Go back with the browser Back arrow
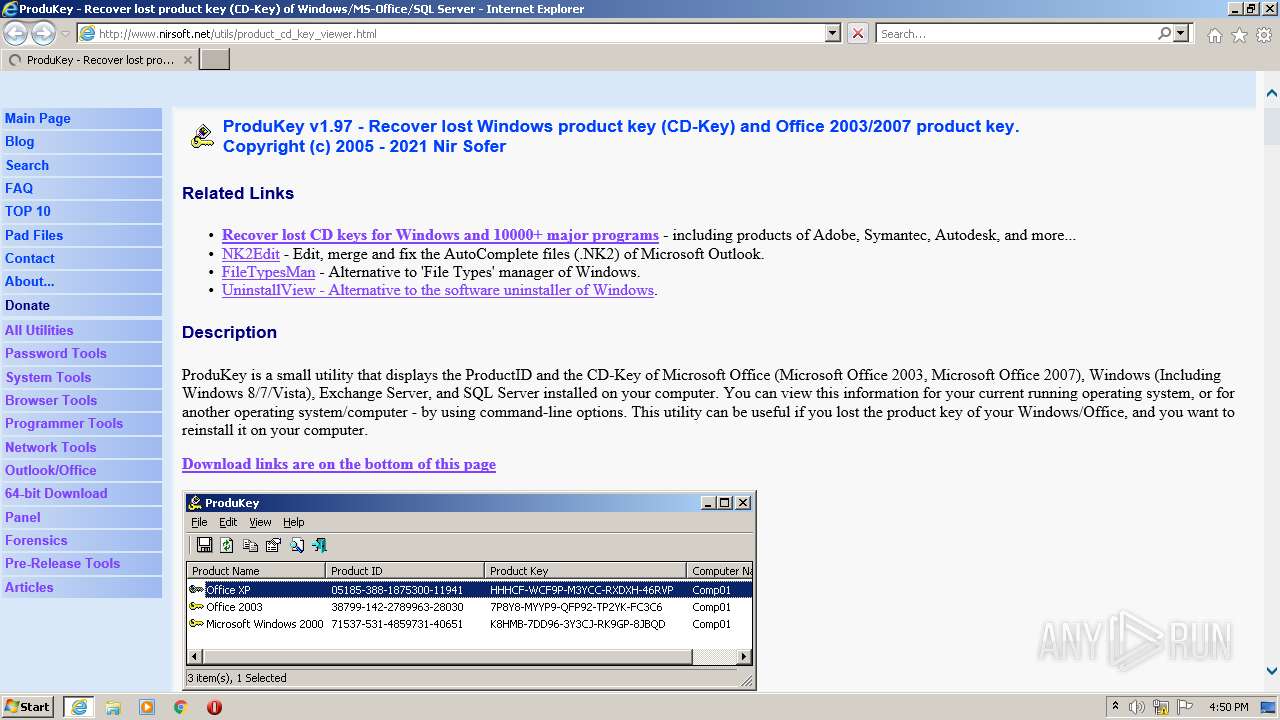Screen dimensions: 1280x720 point(16,33)
